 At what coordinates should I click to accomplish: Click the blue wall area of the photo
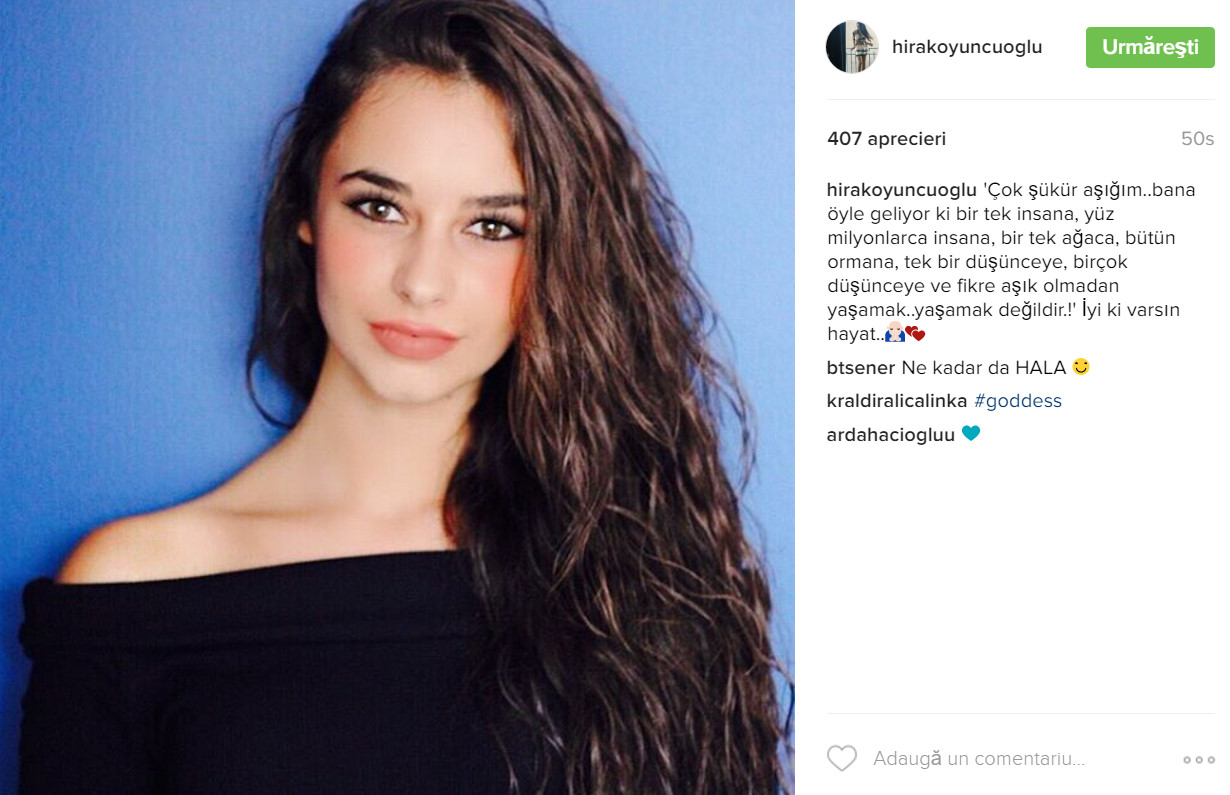tap(130, 250)
